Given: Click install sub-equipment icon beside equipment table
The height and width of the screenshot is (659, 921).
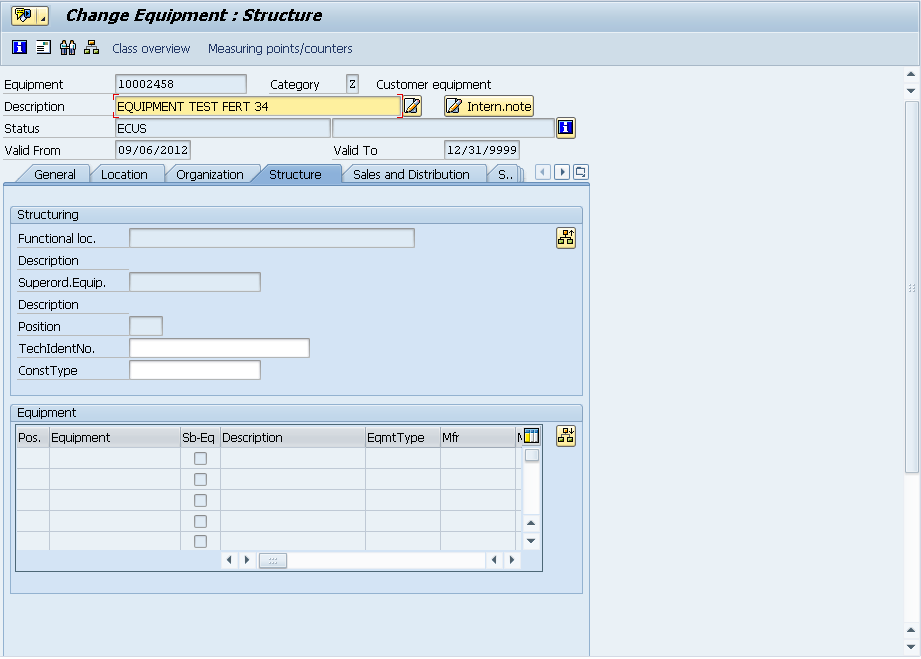Looking at the screenshot, I should coord(566,436).
